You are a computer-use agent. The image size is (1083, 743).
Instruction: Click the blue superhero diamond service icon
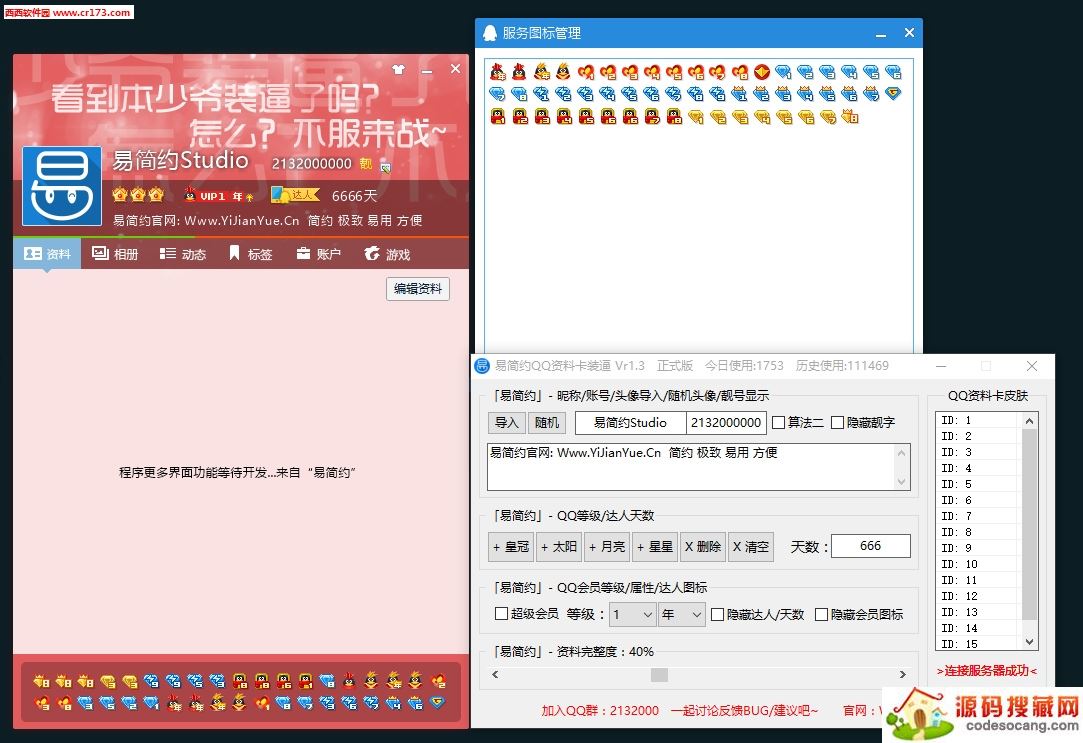click(893, 94)
